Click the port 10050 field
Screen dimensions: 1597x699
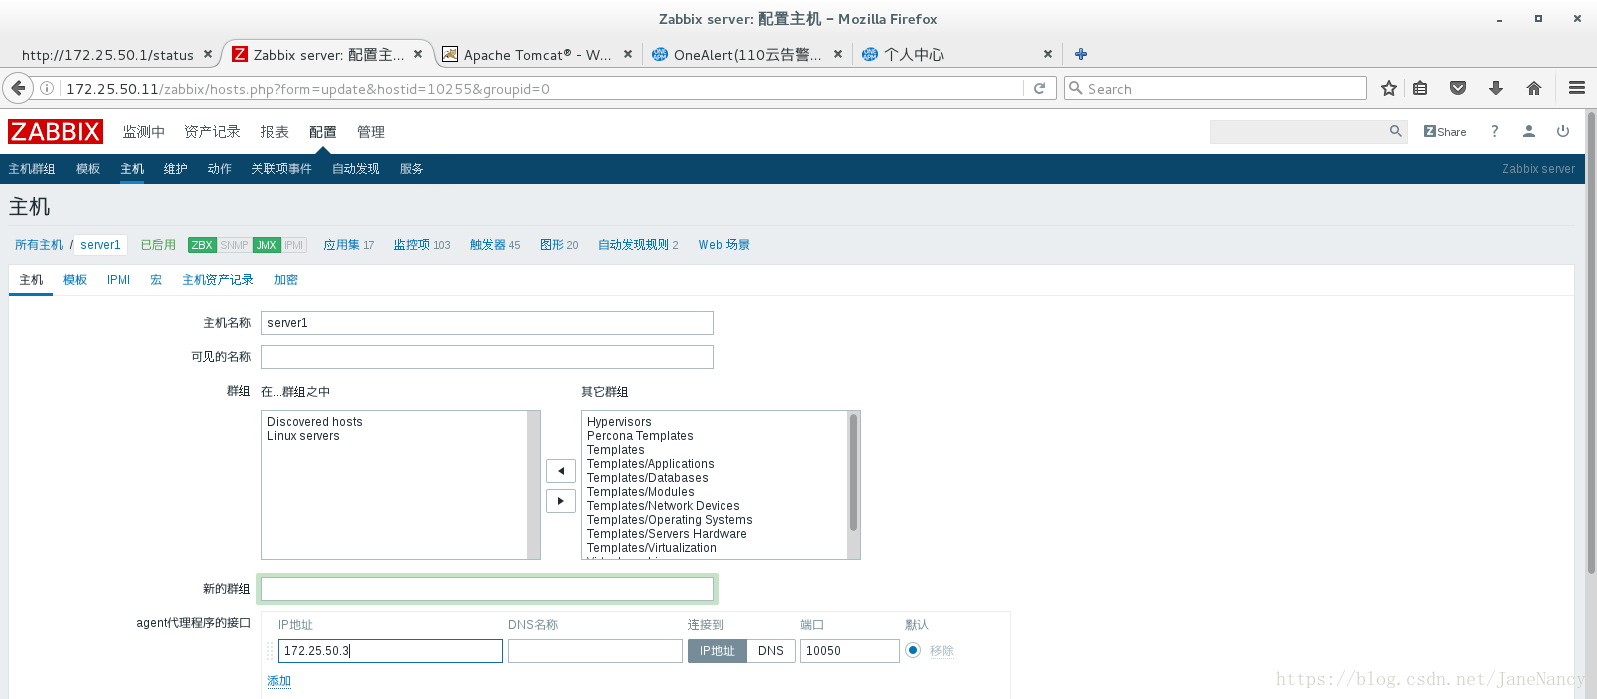pyautogui.click(x=850, y=651)
